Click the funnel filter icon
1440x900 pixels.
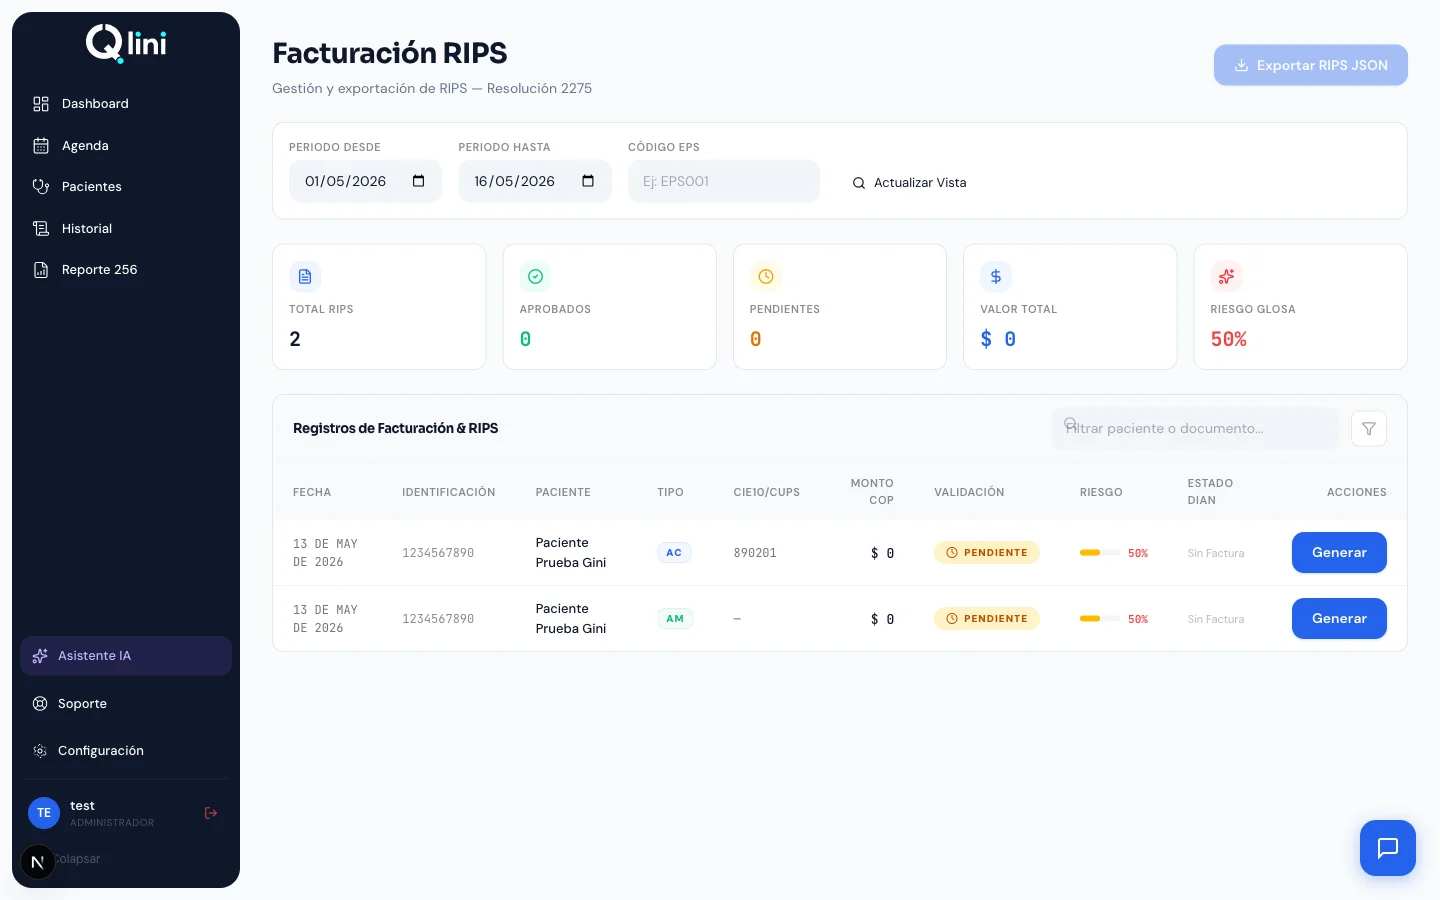pyautogui.click(x=1369, y=429)
